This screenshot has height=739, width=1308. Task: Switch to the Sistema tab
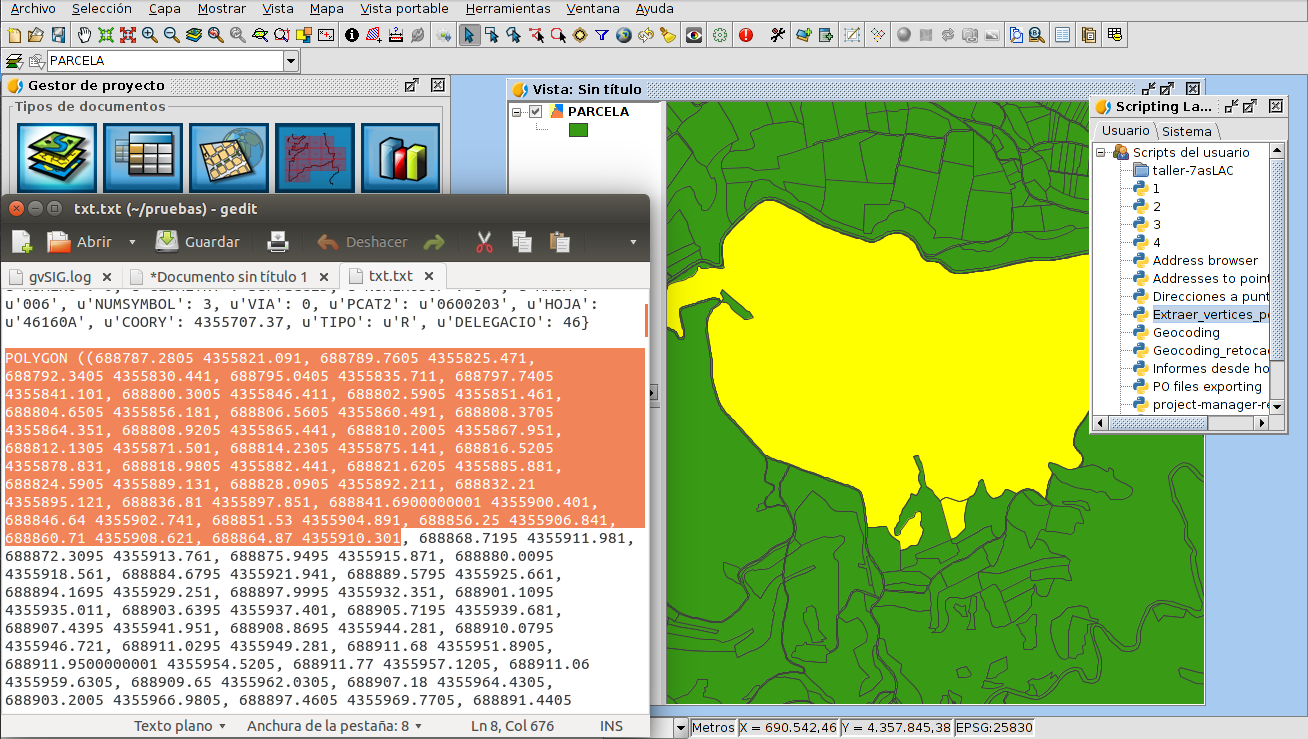point(1187,131)
